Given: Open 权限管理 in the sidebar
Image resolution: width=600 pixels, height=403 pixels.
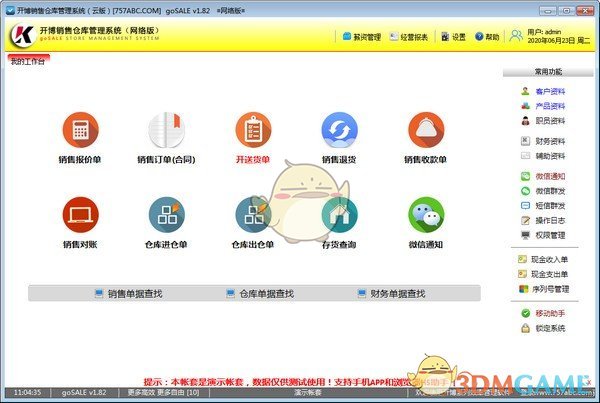Looking at the screenshot, I should 543,235.
